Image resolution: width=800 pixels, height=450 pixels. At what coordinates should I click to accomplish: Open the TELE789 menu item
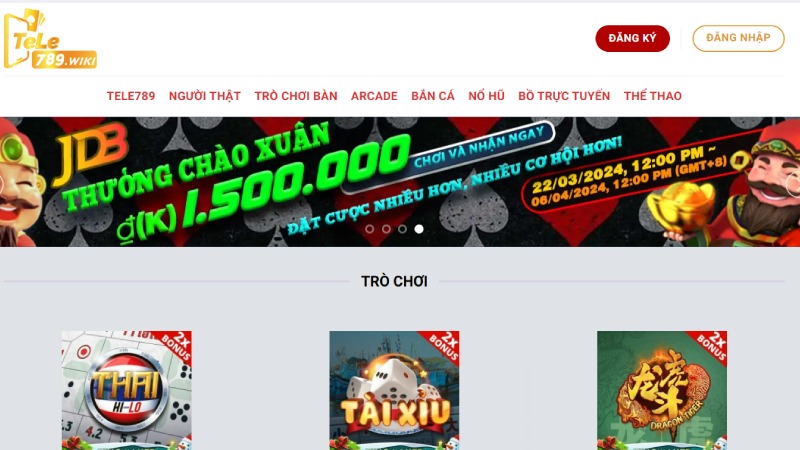[x=131, y=96]
